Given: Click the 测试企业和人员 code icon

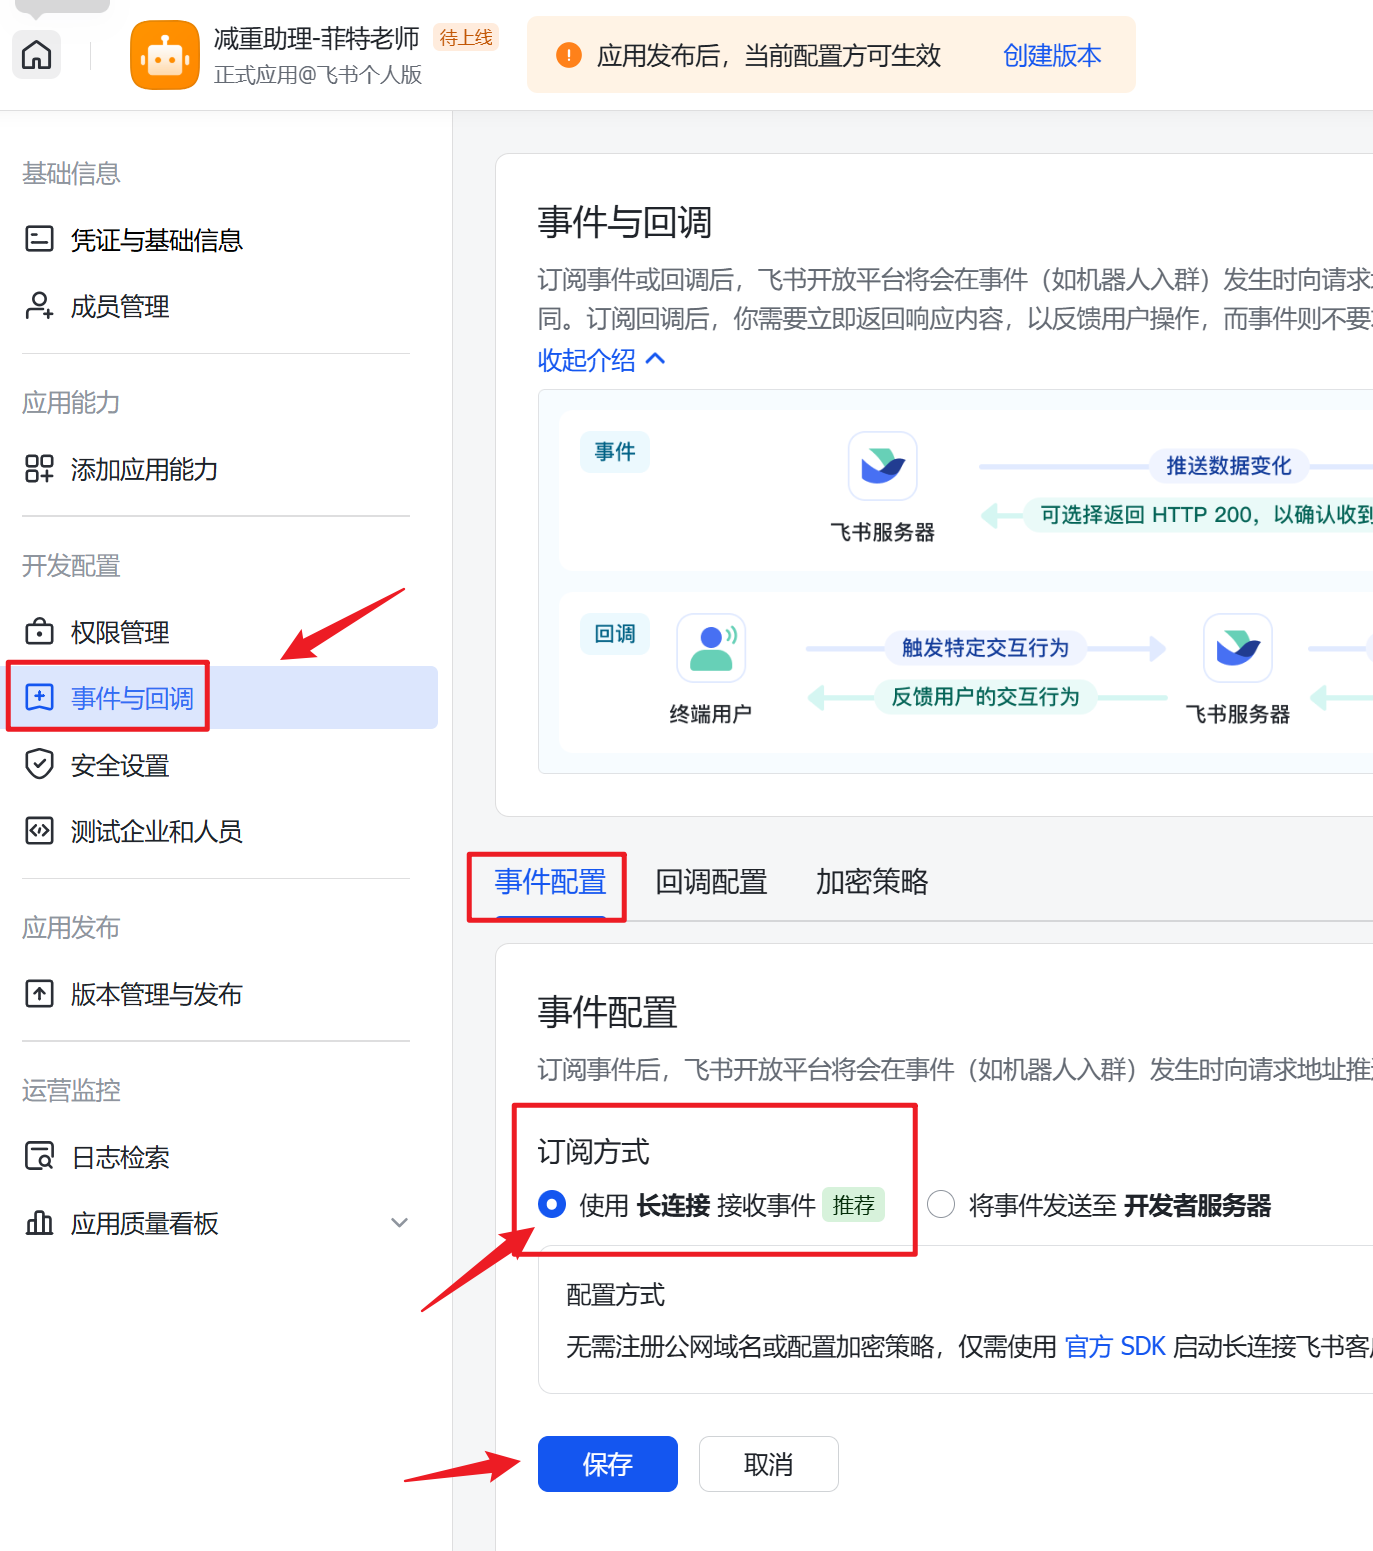Looking at the screenshot, I should pos(39,830).
